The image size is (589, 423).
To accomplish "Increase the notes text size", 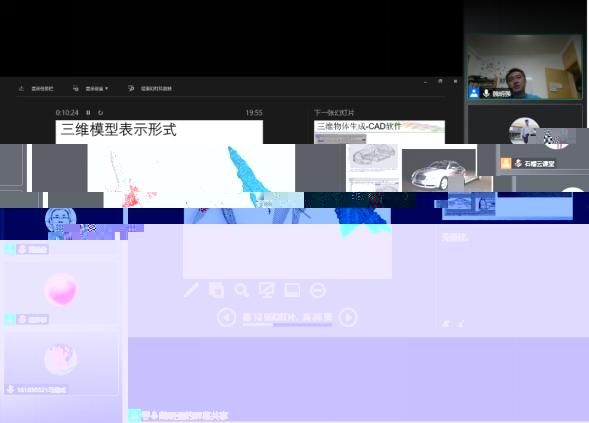I will (x=446, y=323).
